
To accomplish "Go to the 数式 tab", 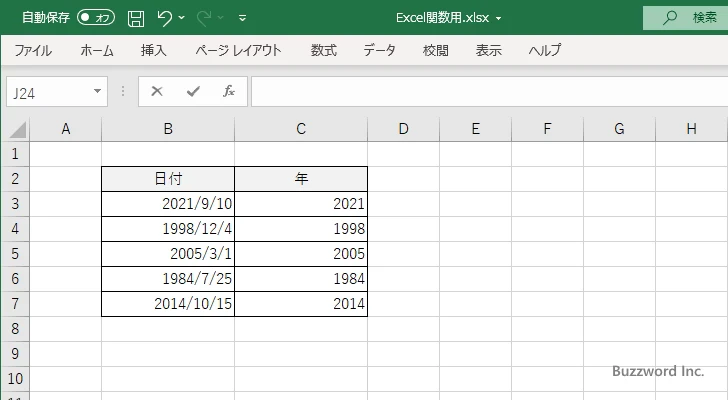I will (x=324, y=50).
